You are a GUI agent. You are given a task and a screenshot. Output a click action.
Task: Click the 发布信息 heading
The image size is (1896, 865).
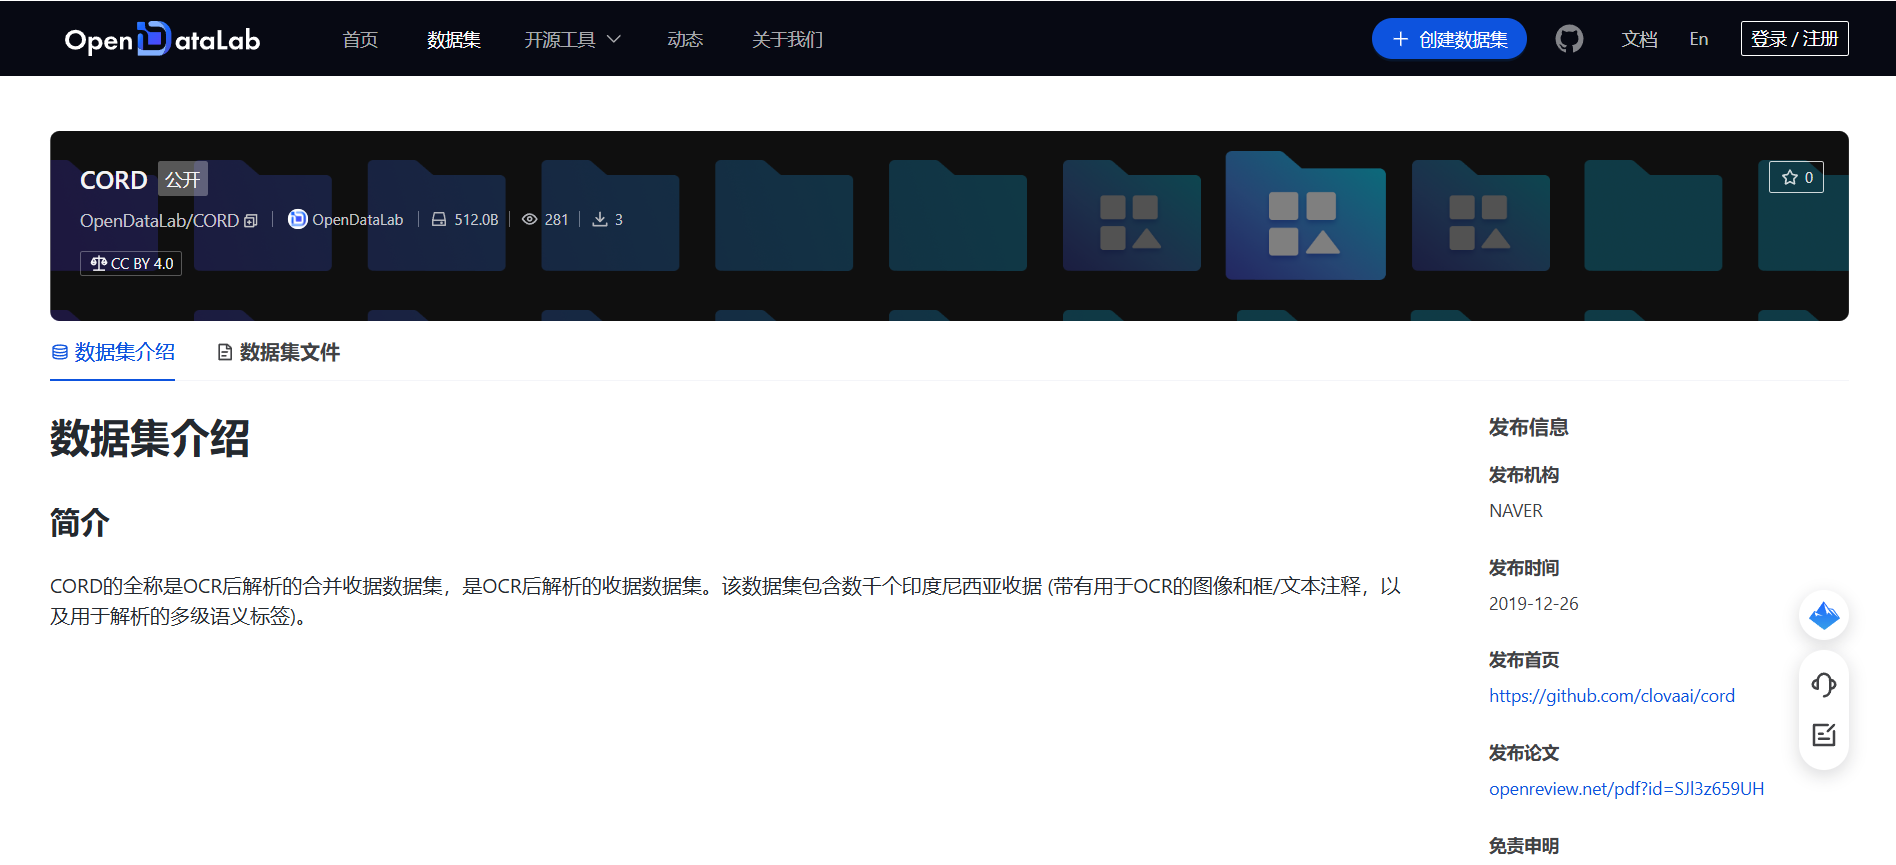[1528, 427]
